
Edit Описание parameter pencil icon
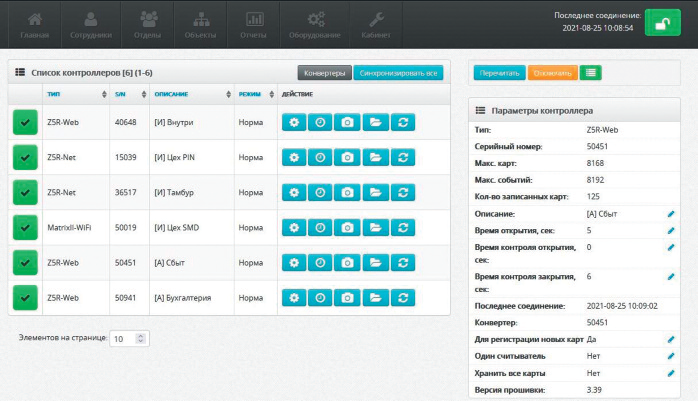tap(671, 214)
